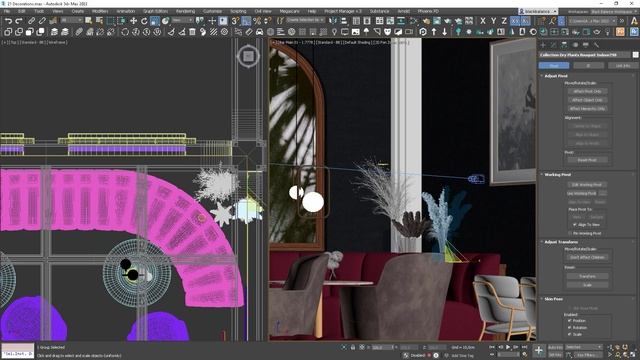The height and width of the screenshot is (360, 640).
Task: Click the Undo arrow in main toolbar
Action: pyautogui.click(x=8, y=20)
